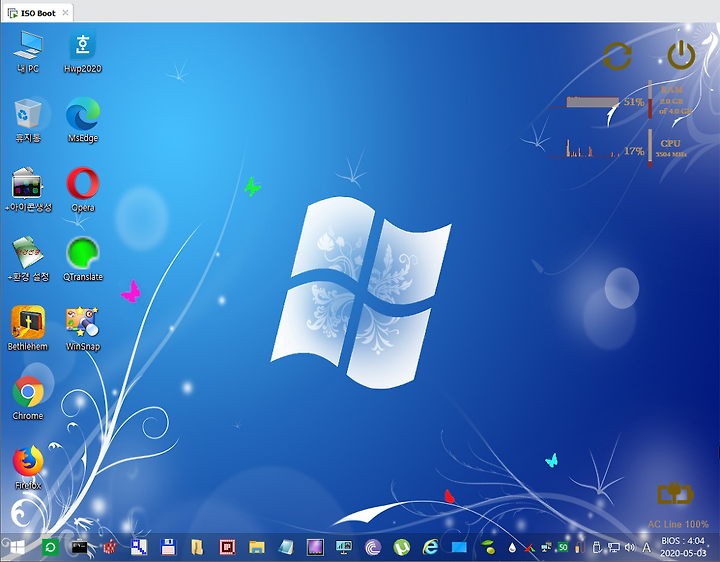The height and width of the screenshot is (562, 720).
Task: Click the RAM usage gadget
Action: click(622, 100)
